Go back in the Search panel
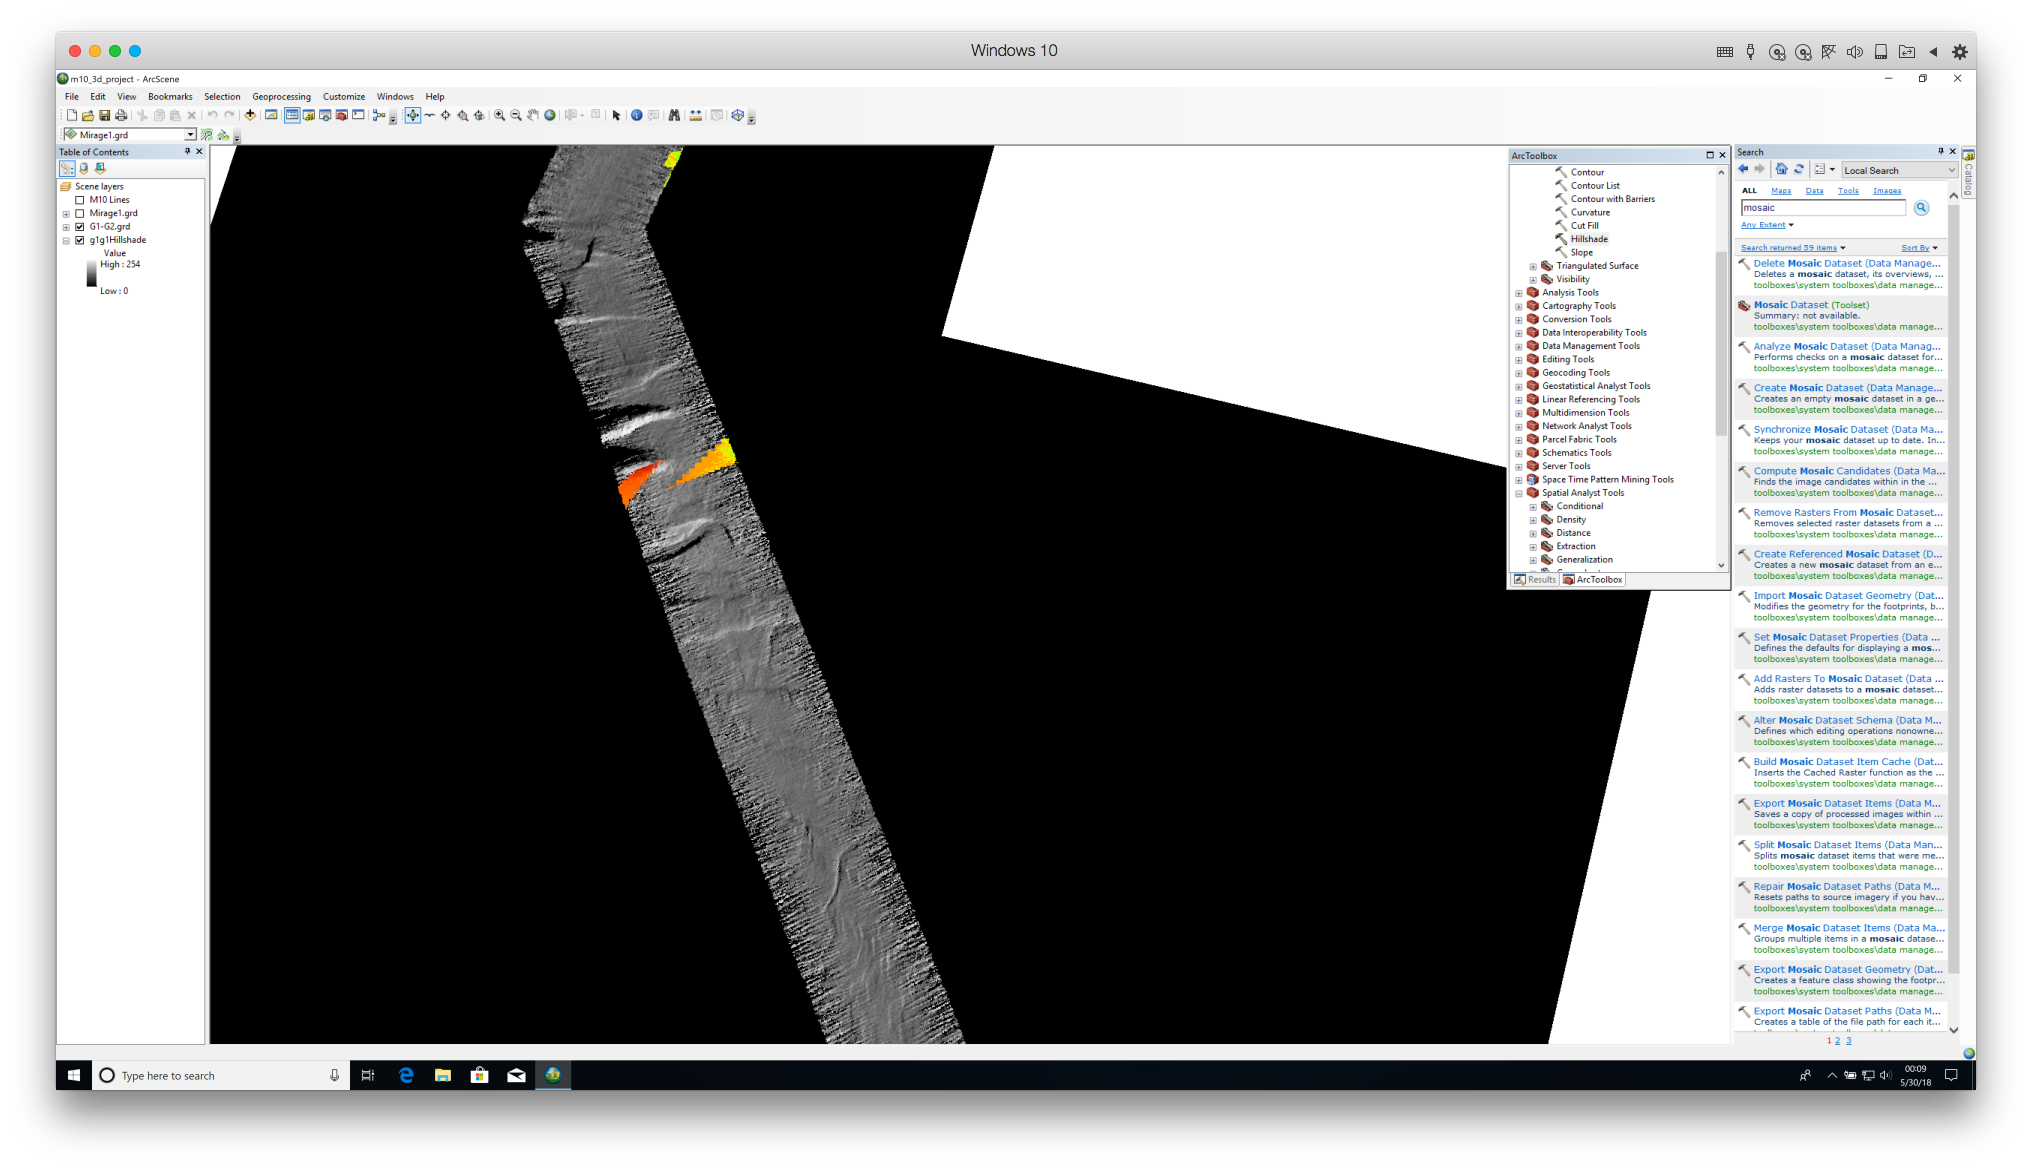This screenshot has height=1170, width=2032. pos(1744,170)
